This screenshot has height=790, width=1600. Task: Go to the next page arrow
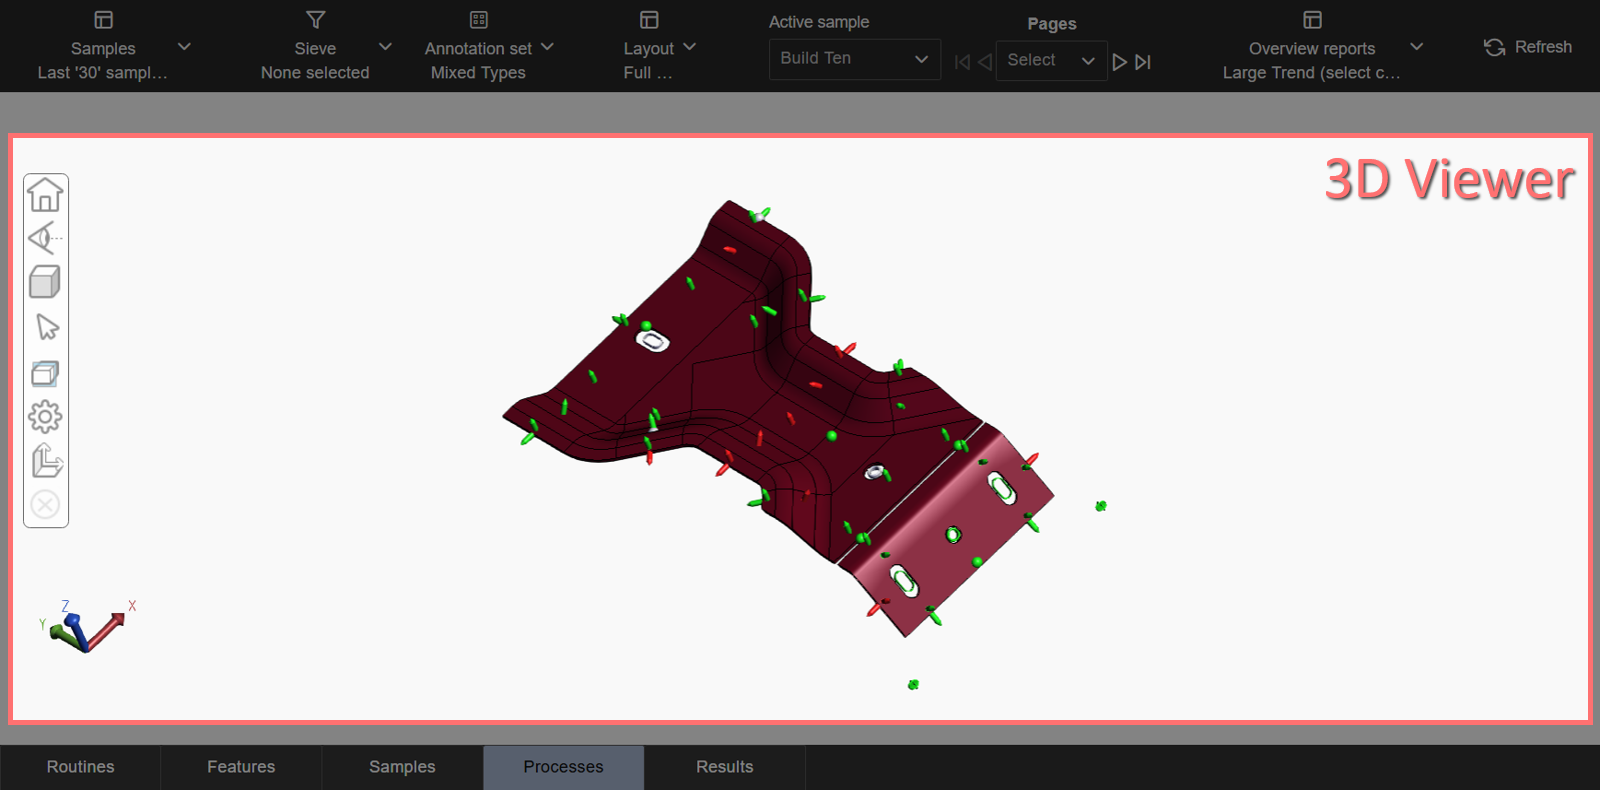1119,62
